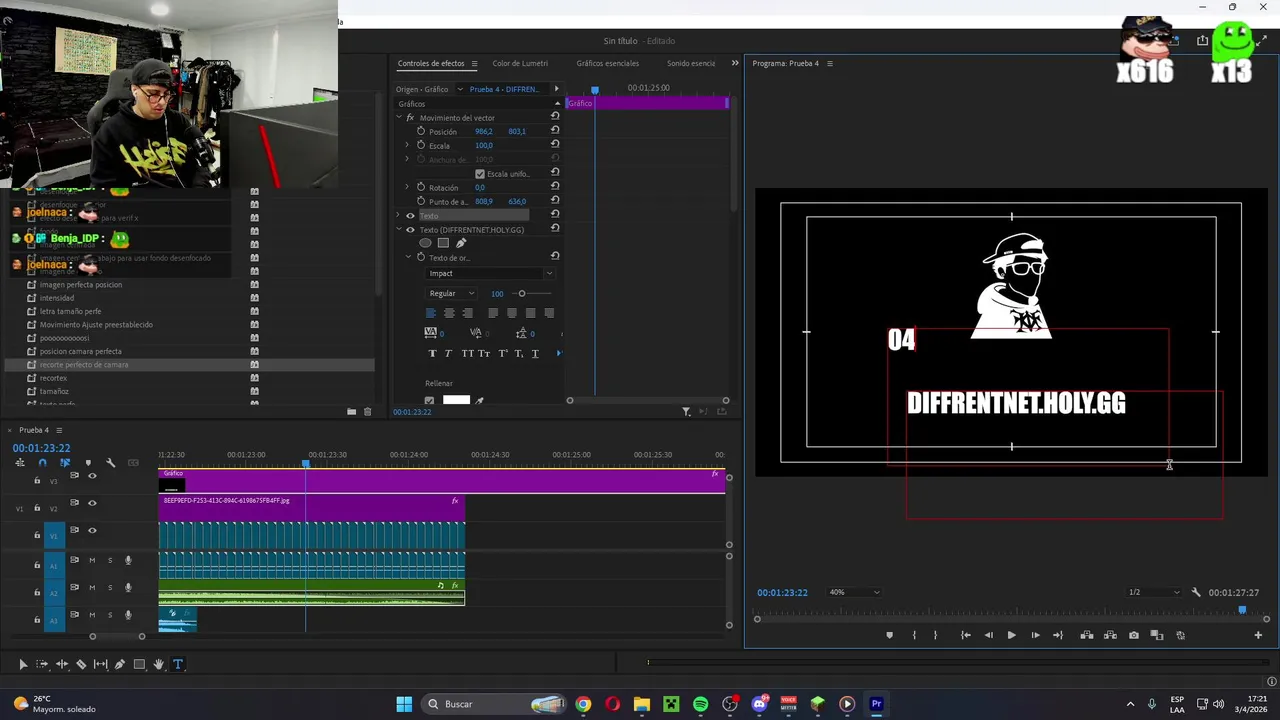Open Controles de efectos panel menu
This screenshot has width=1280, height=720.
[474, 63]
